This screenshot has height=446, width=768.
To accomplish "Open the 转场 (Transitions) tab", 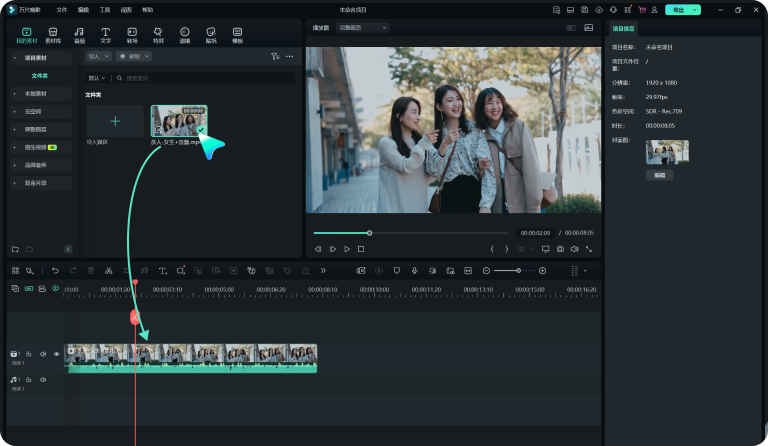I will click(132, 34).
